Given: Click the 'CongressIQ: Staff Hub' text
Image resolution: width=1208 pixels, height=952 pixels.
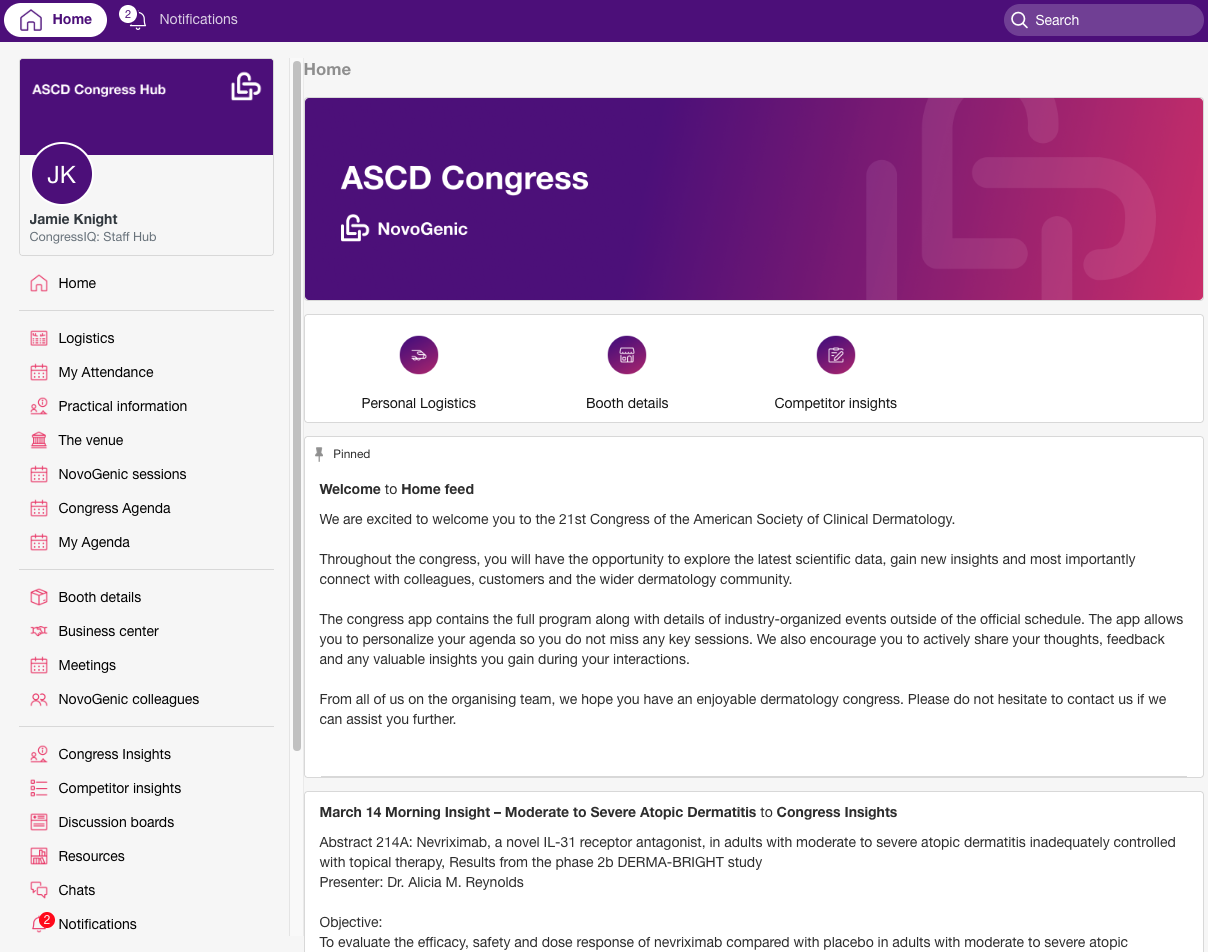Looking at the screenshot, I should pos(93,237).
